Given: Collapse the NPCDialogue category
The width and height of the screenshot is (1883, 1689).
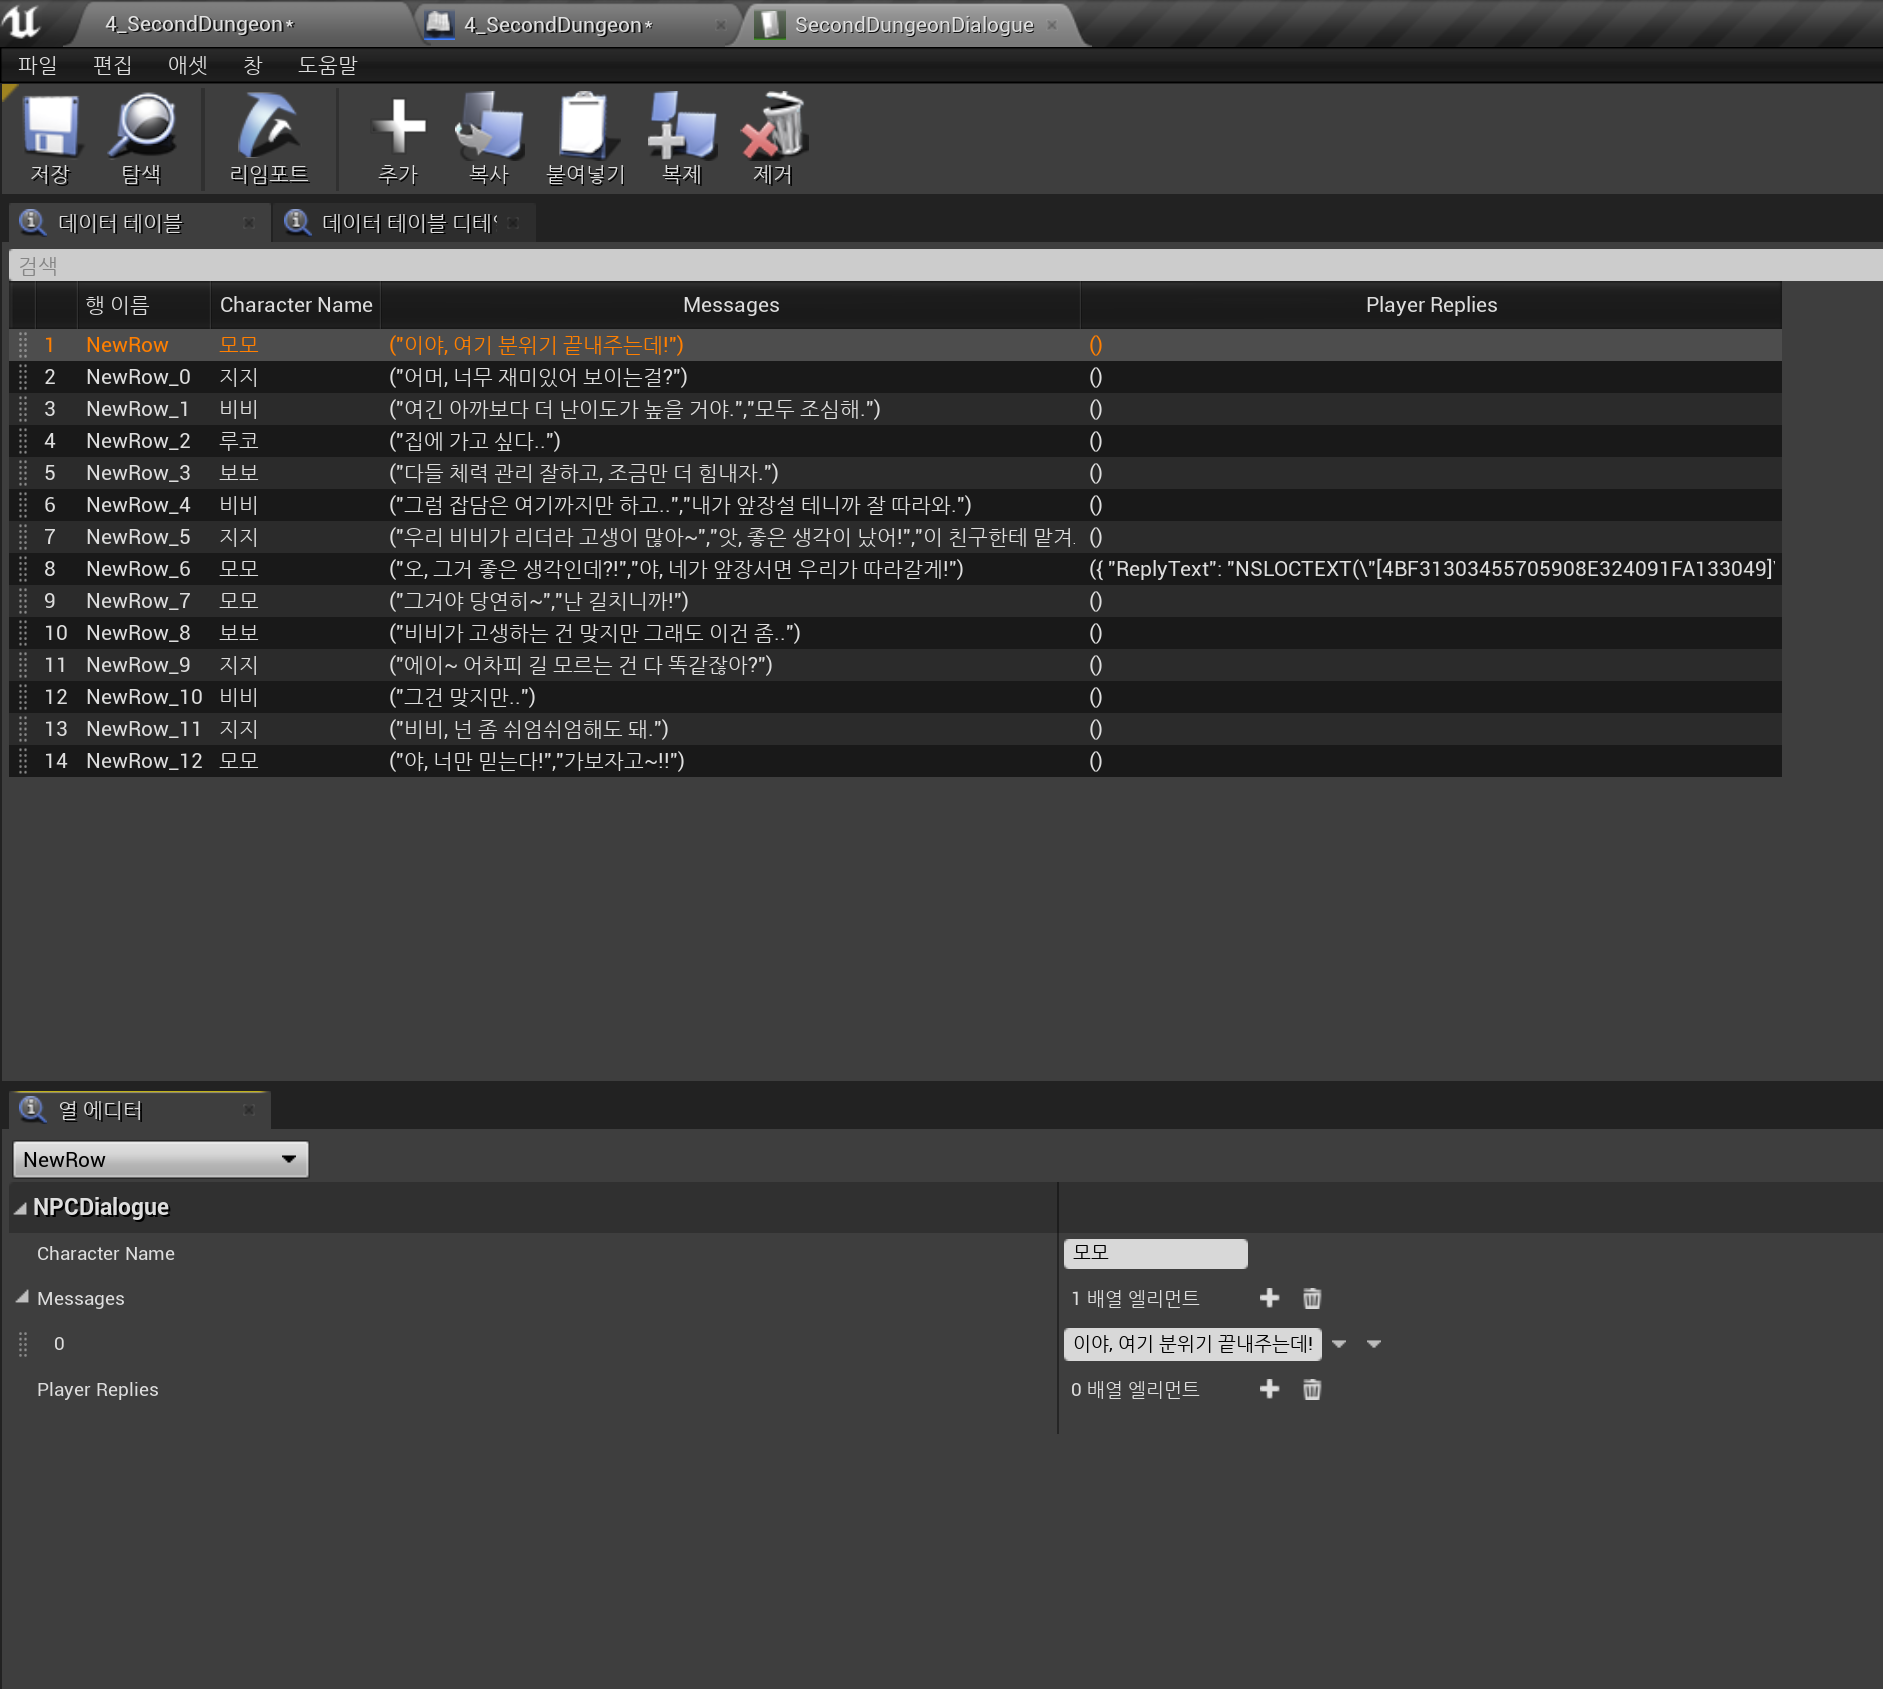Looking at the screenshot, I should (20, 1208).
